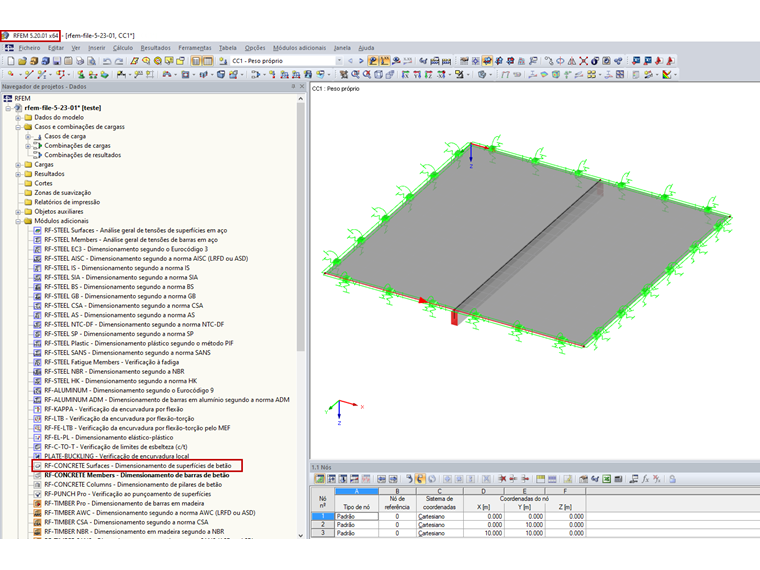Open the Ajuda menu
This screenshot has height=570, width=760.
click(x=366, y=48)
